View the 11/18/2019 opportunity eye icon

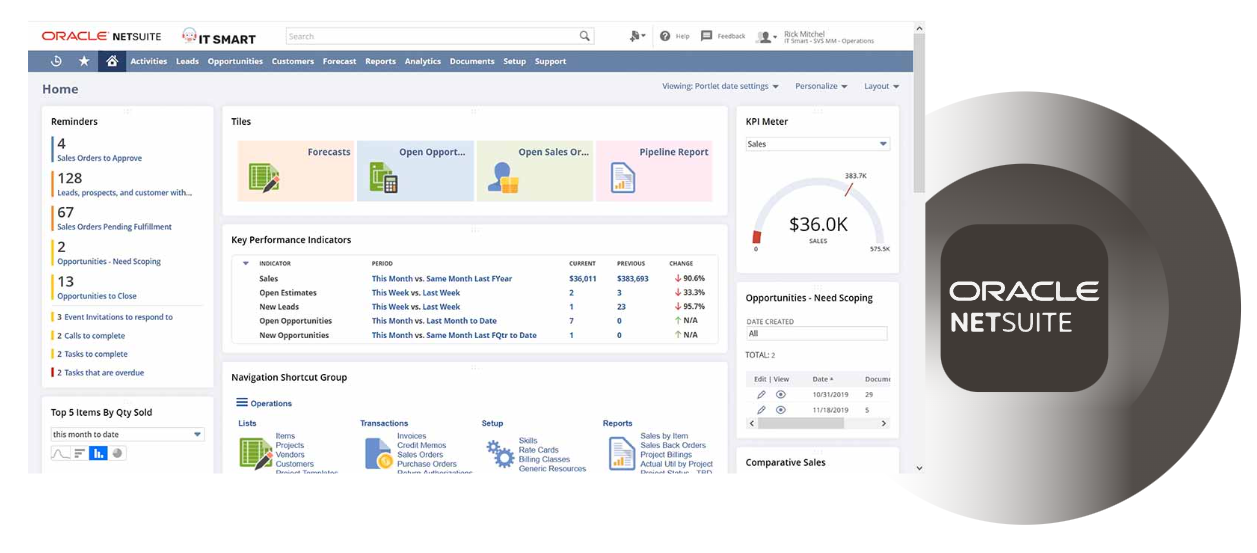(781, 409)
